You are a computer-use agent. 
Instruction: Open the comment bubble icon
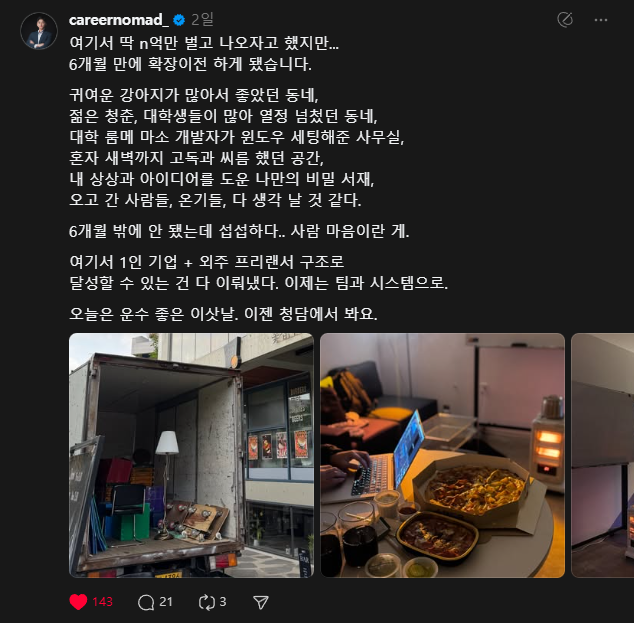pos(146,602)
